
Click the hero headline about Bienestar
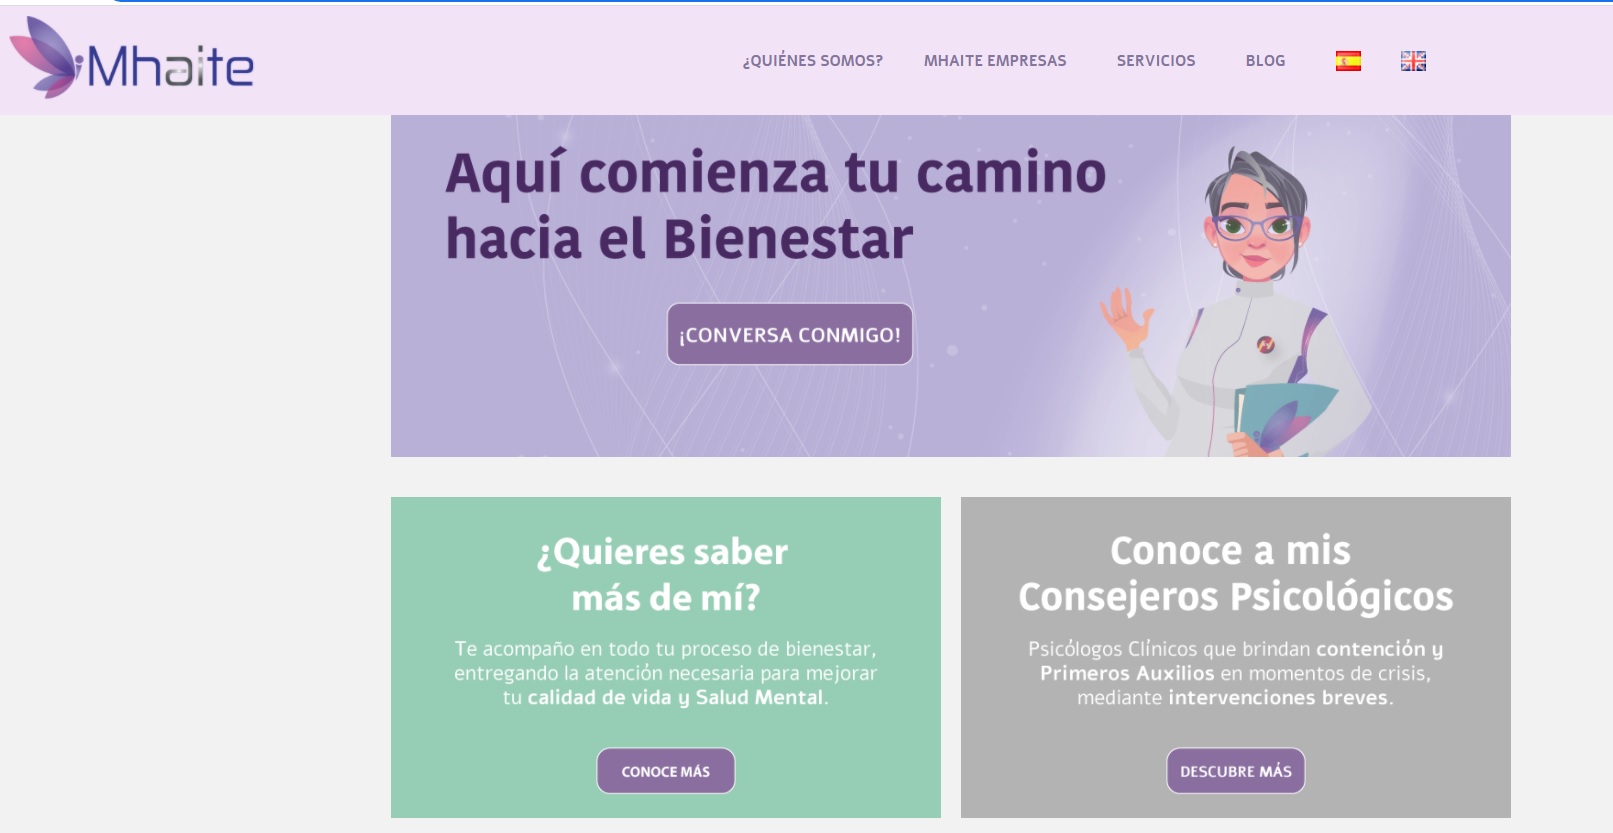click(776, 205)
